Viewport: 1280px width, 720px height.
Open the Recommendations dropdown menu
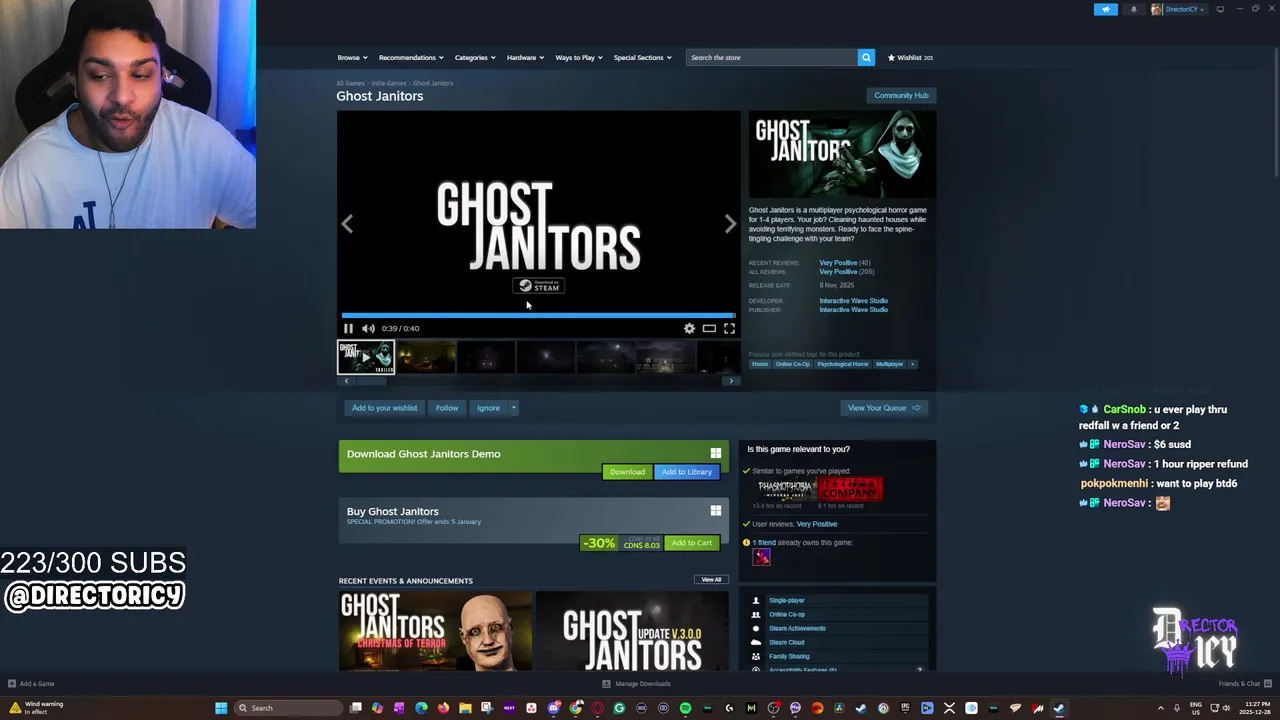411,57
